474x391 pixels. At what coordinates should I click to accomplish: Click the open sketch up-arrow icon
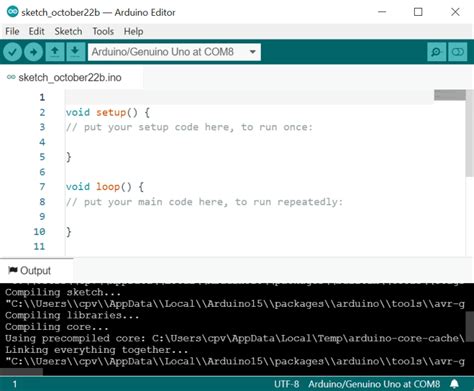tap(55, 52)
